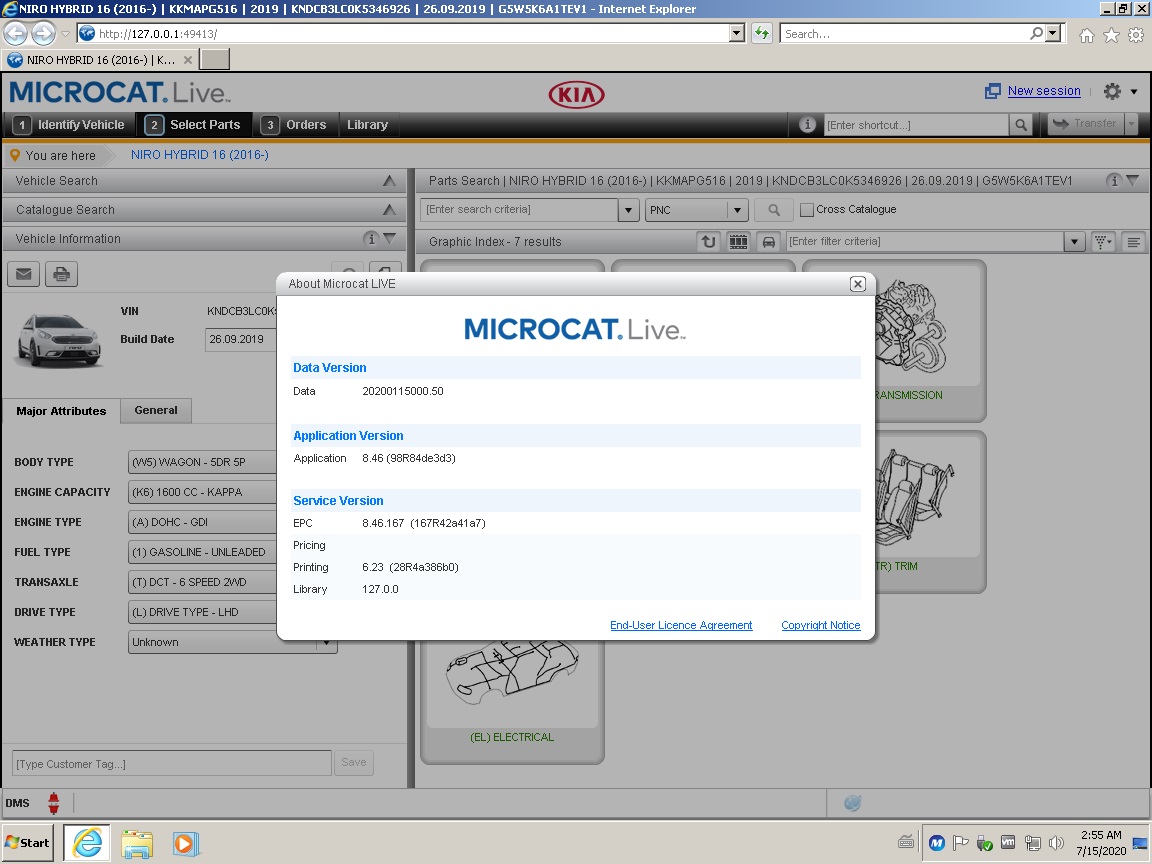Click the Windows Start button
The width and height of the screenshot is (1152, 864).
(x=28, y=843)
